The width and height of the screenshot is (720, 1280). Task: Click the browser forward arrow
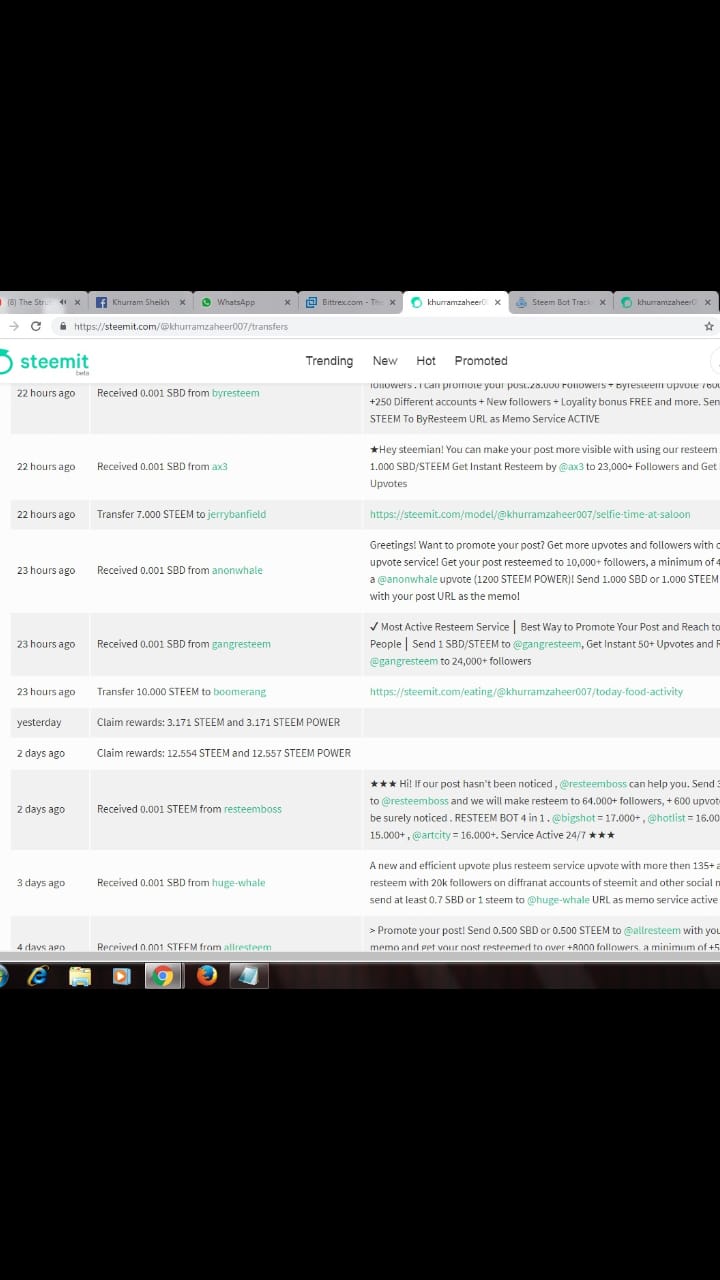[13, 326]
